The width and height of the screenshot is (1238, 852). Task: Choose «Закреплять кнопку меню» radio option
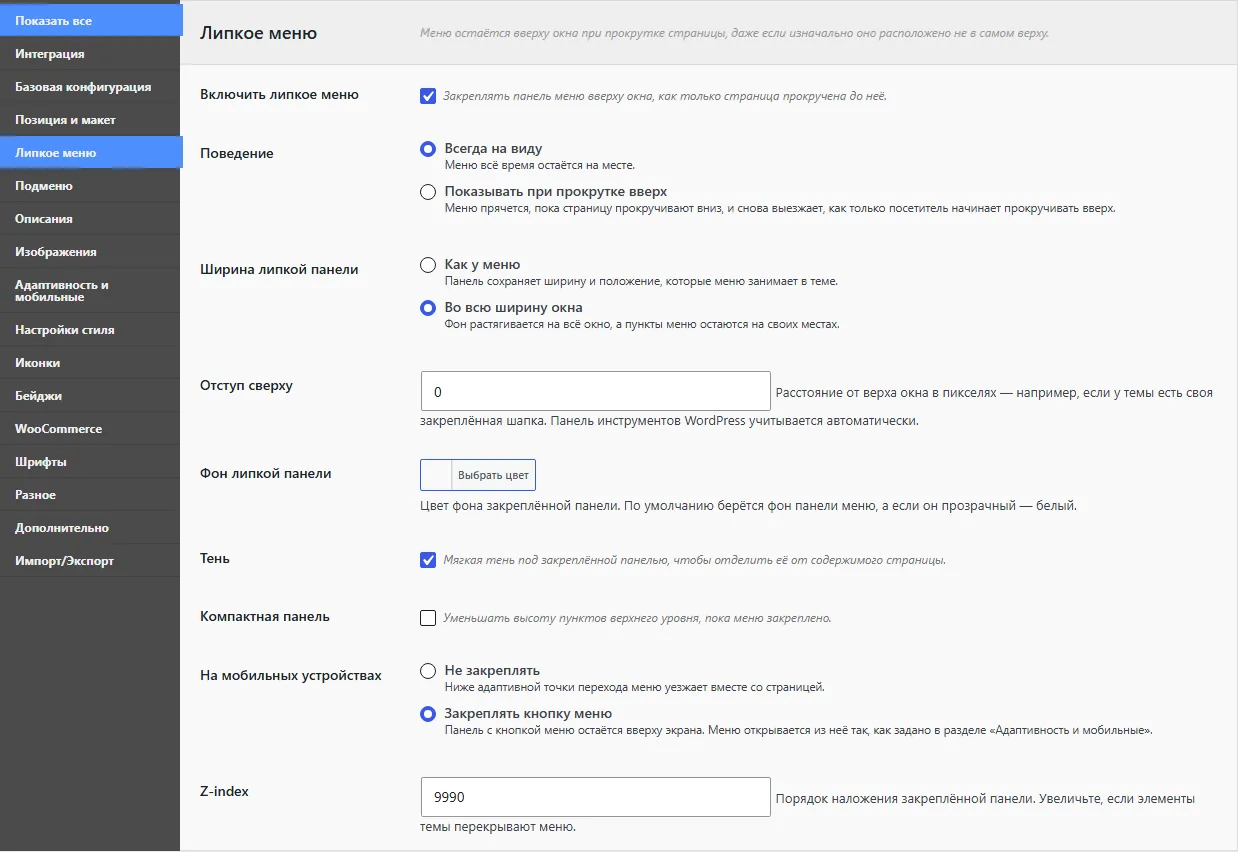[428, 714]
